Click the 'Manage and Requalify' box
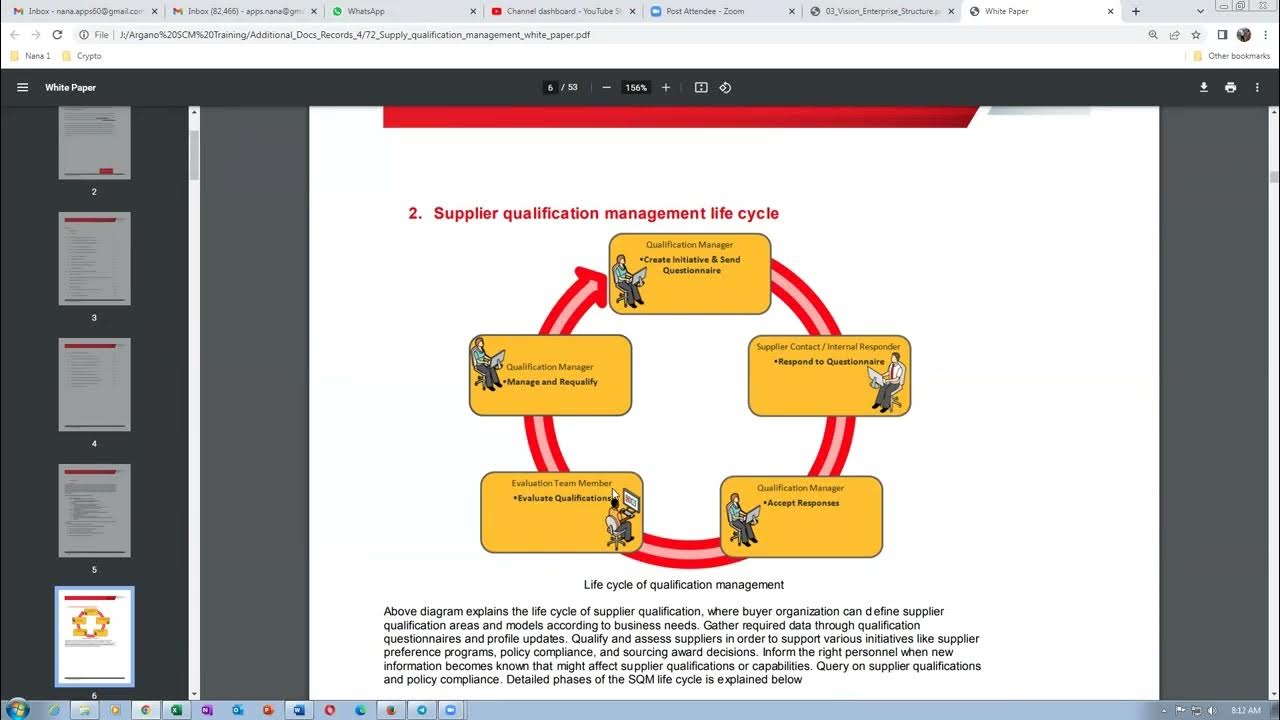Image resolution: width=1280 pixels, height=720 pixels. click(550, 375)
